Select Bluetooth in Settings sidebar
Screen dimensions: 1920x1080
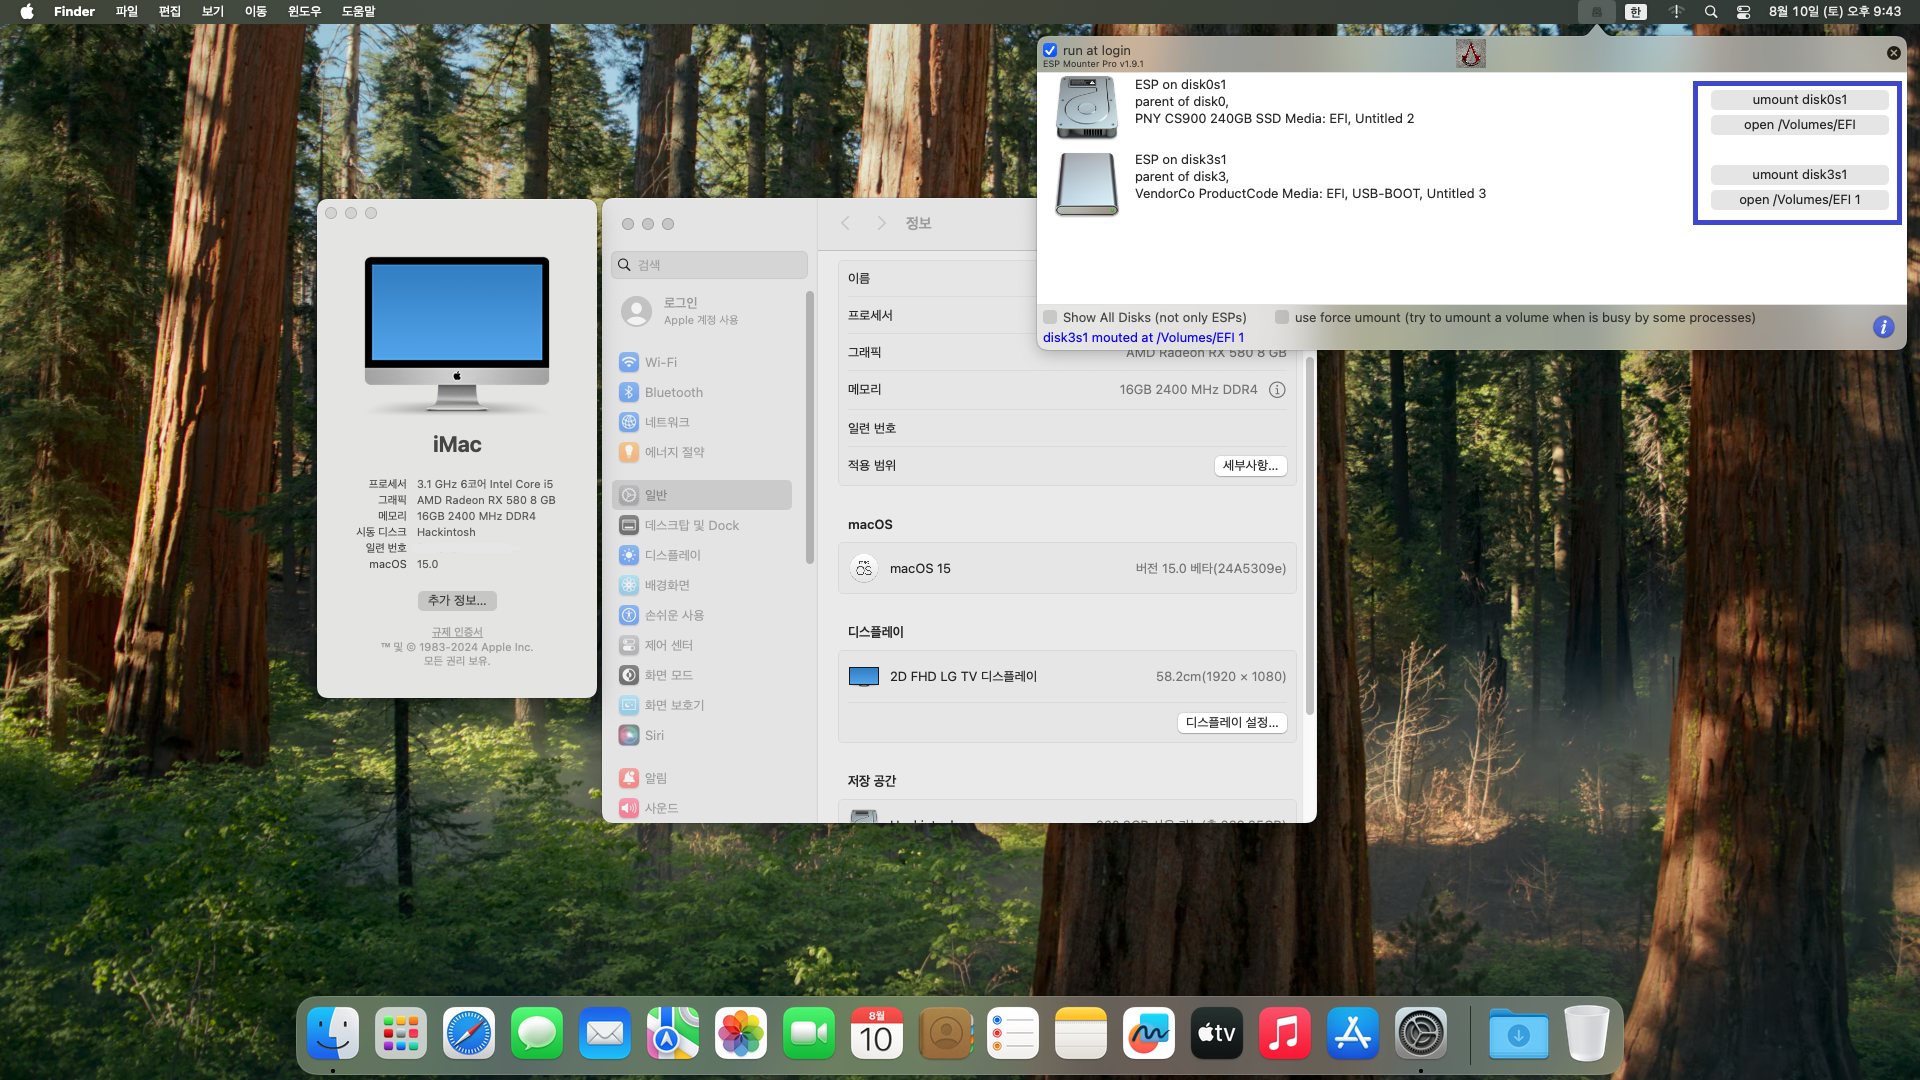click(702, 392)
